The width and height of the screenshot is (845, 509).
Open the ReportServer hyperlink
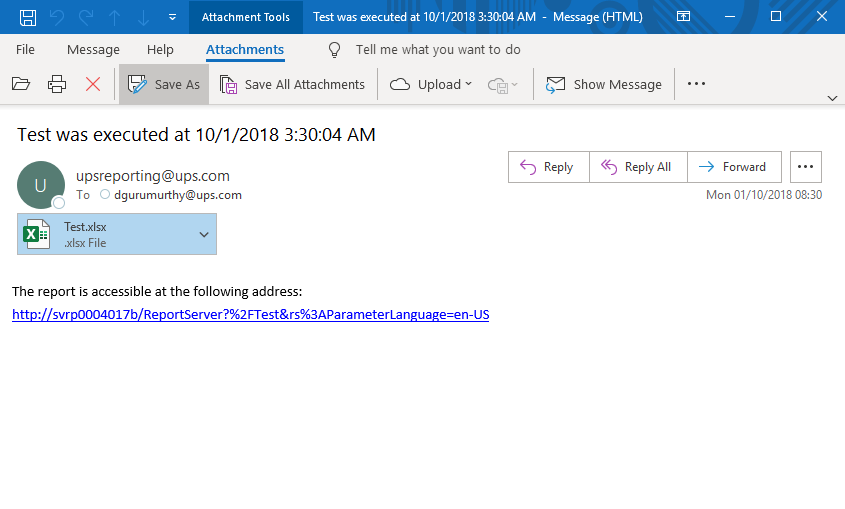(250, 314)
